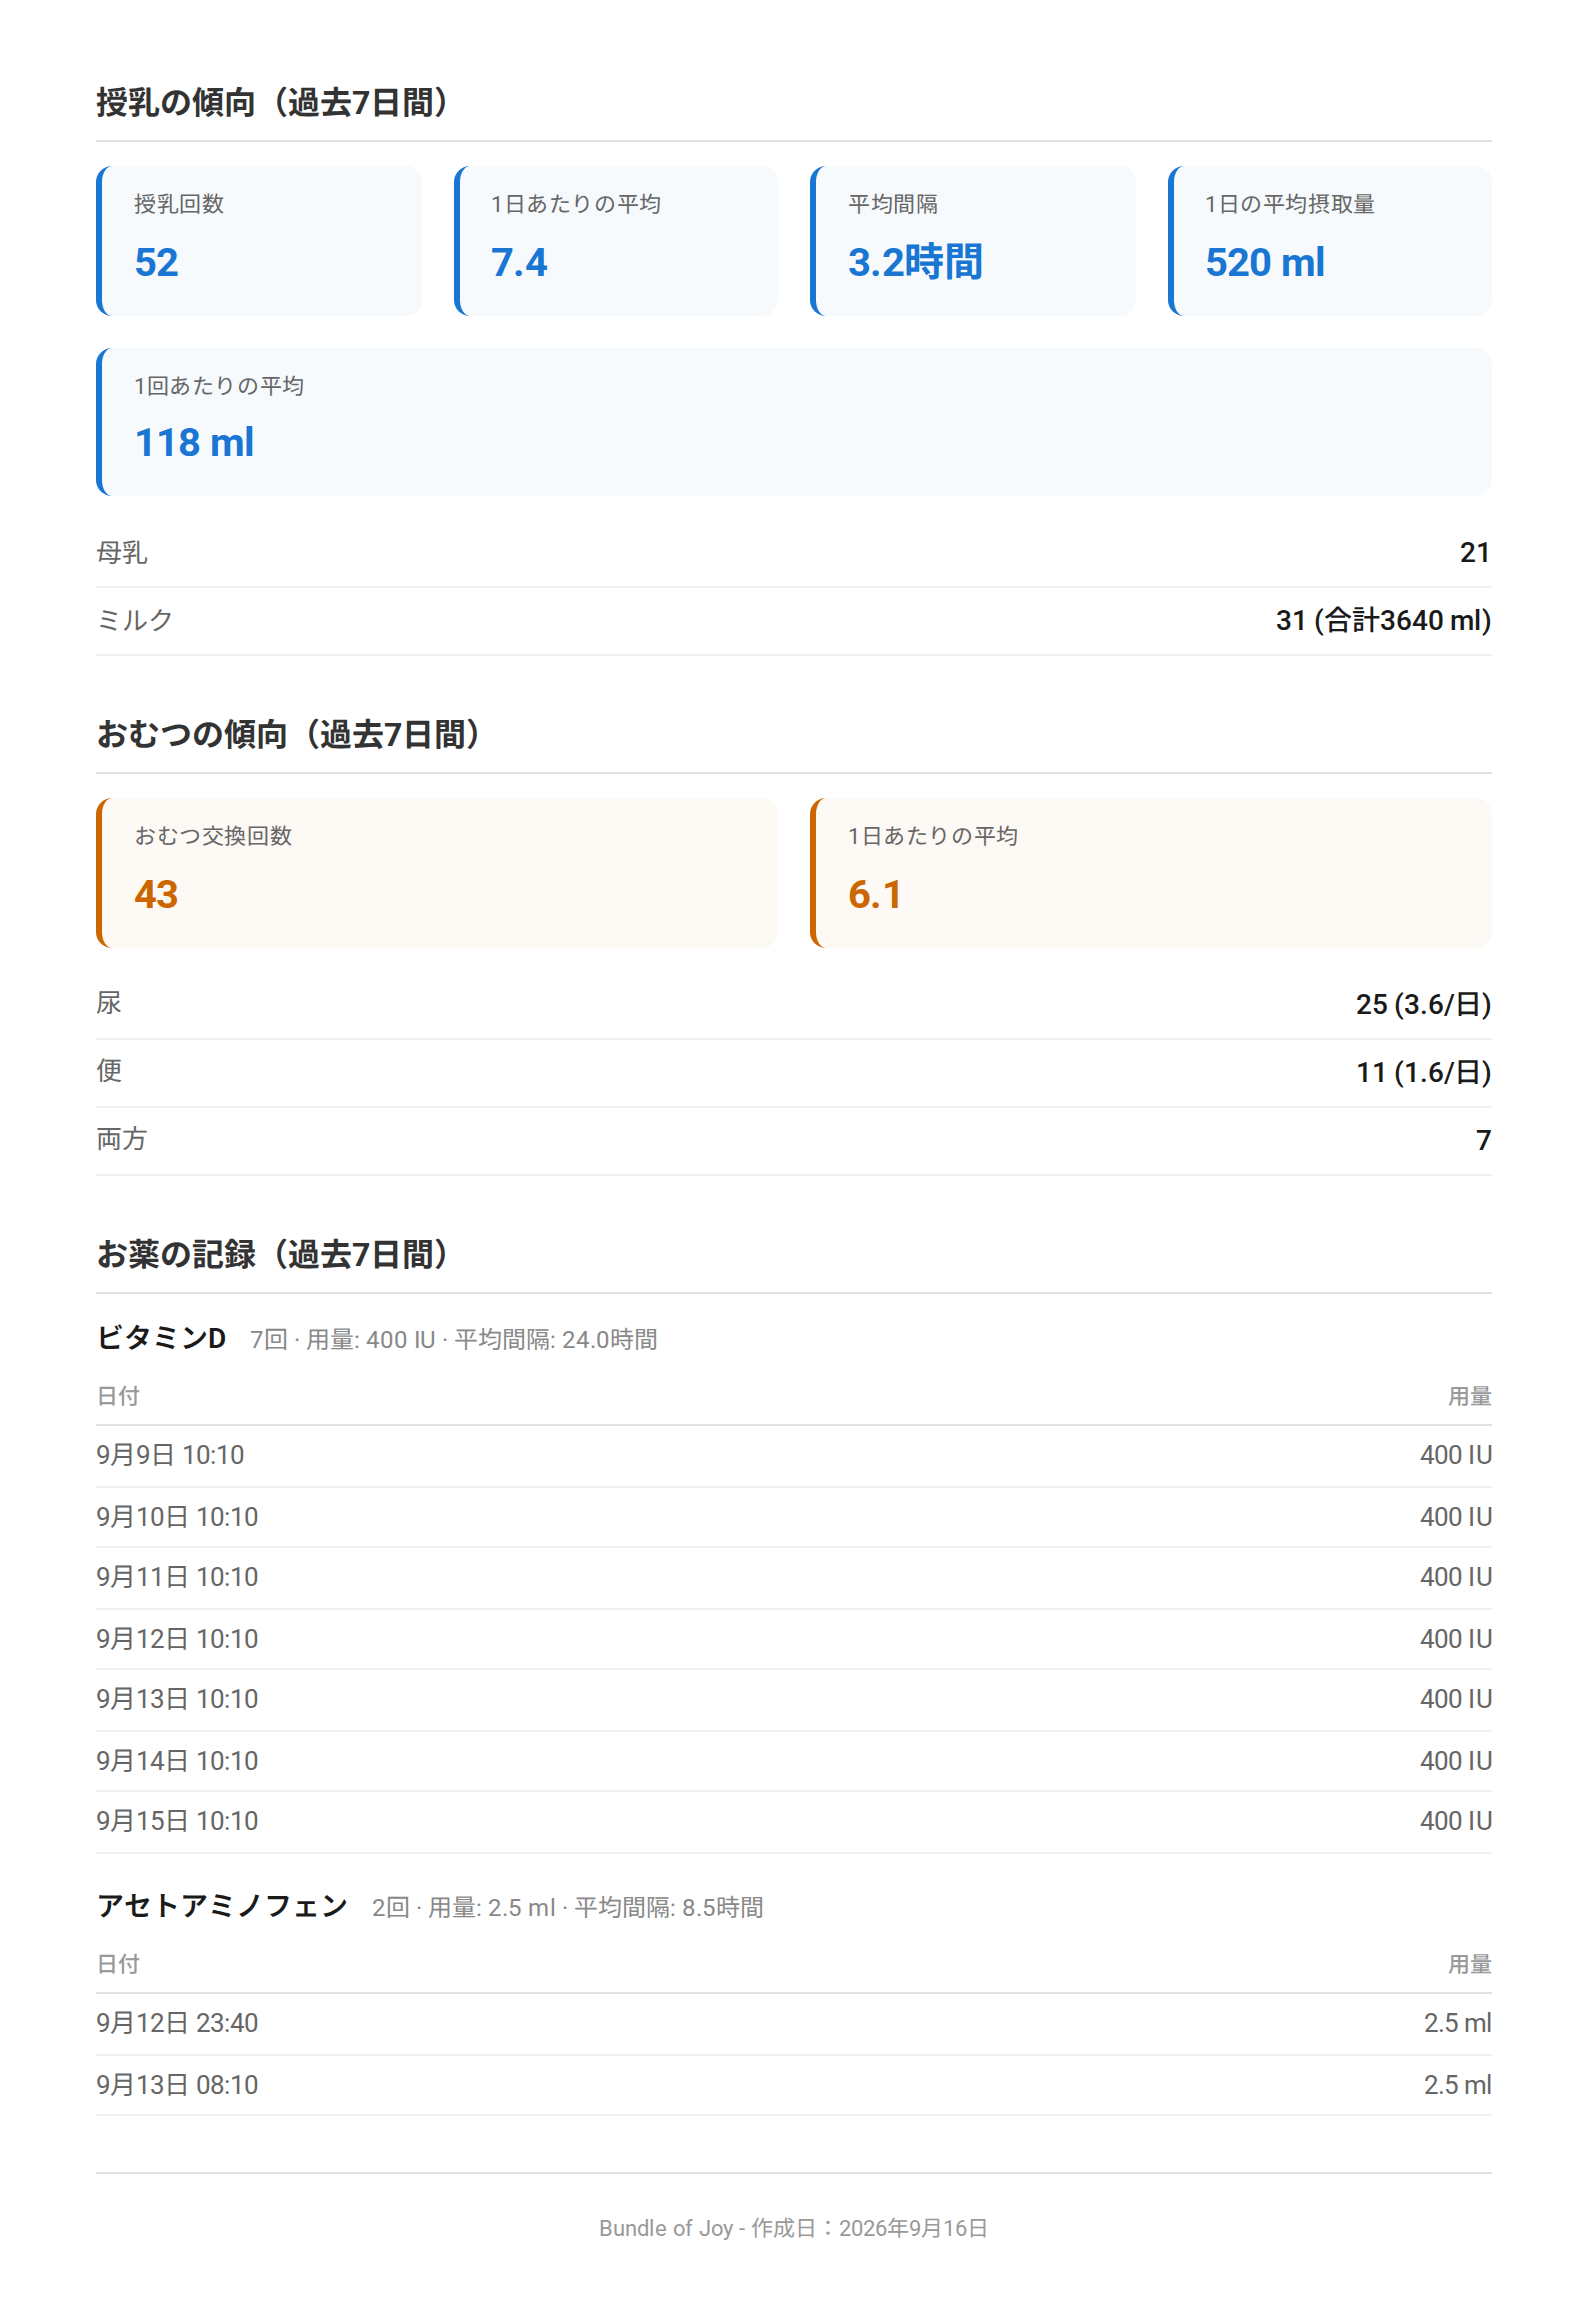Click the 2.5 ml dose for 9月12日 23:40

click(x=1458, y=2023)
